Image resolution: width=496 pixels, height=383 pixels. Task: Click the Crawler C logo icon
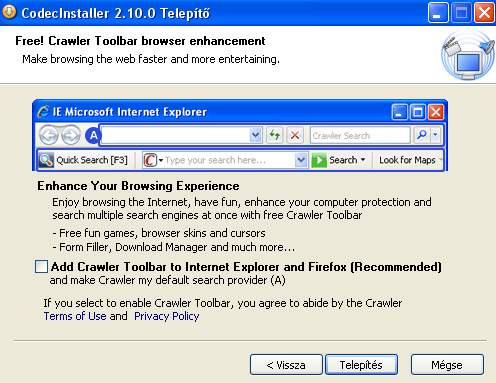pos(150,160)
